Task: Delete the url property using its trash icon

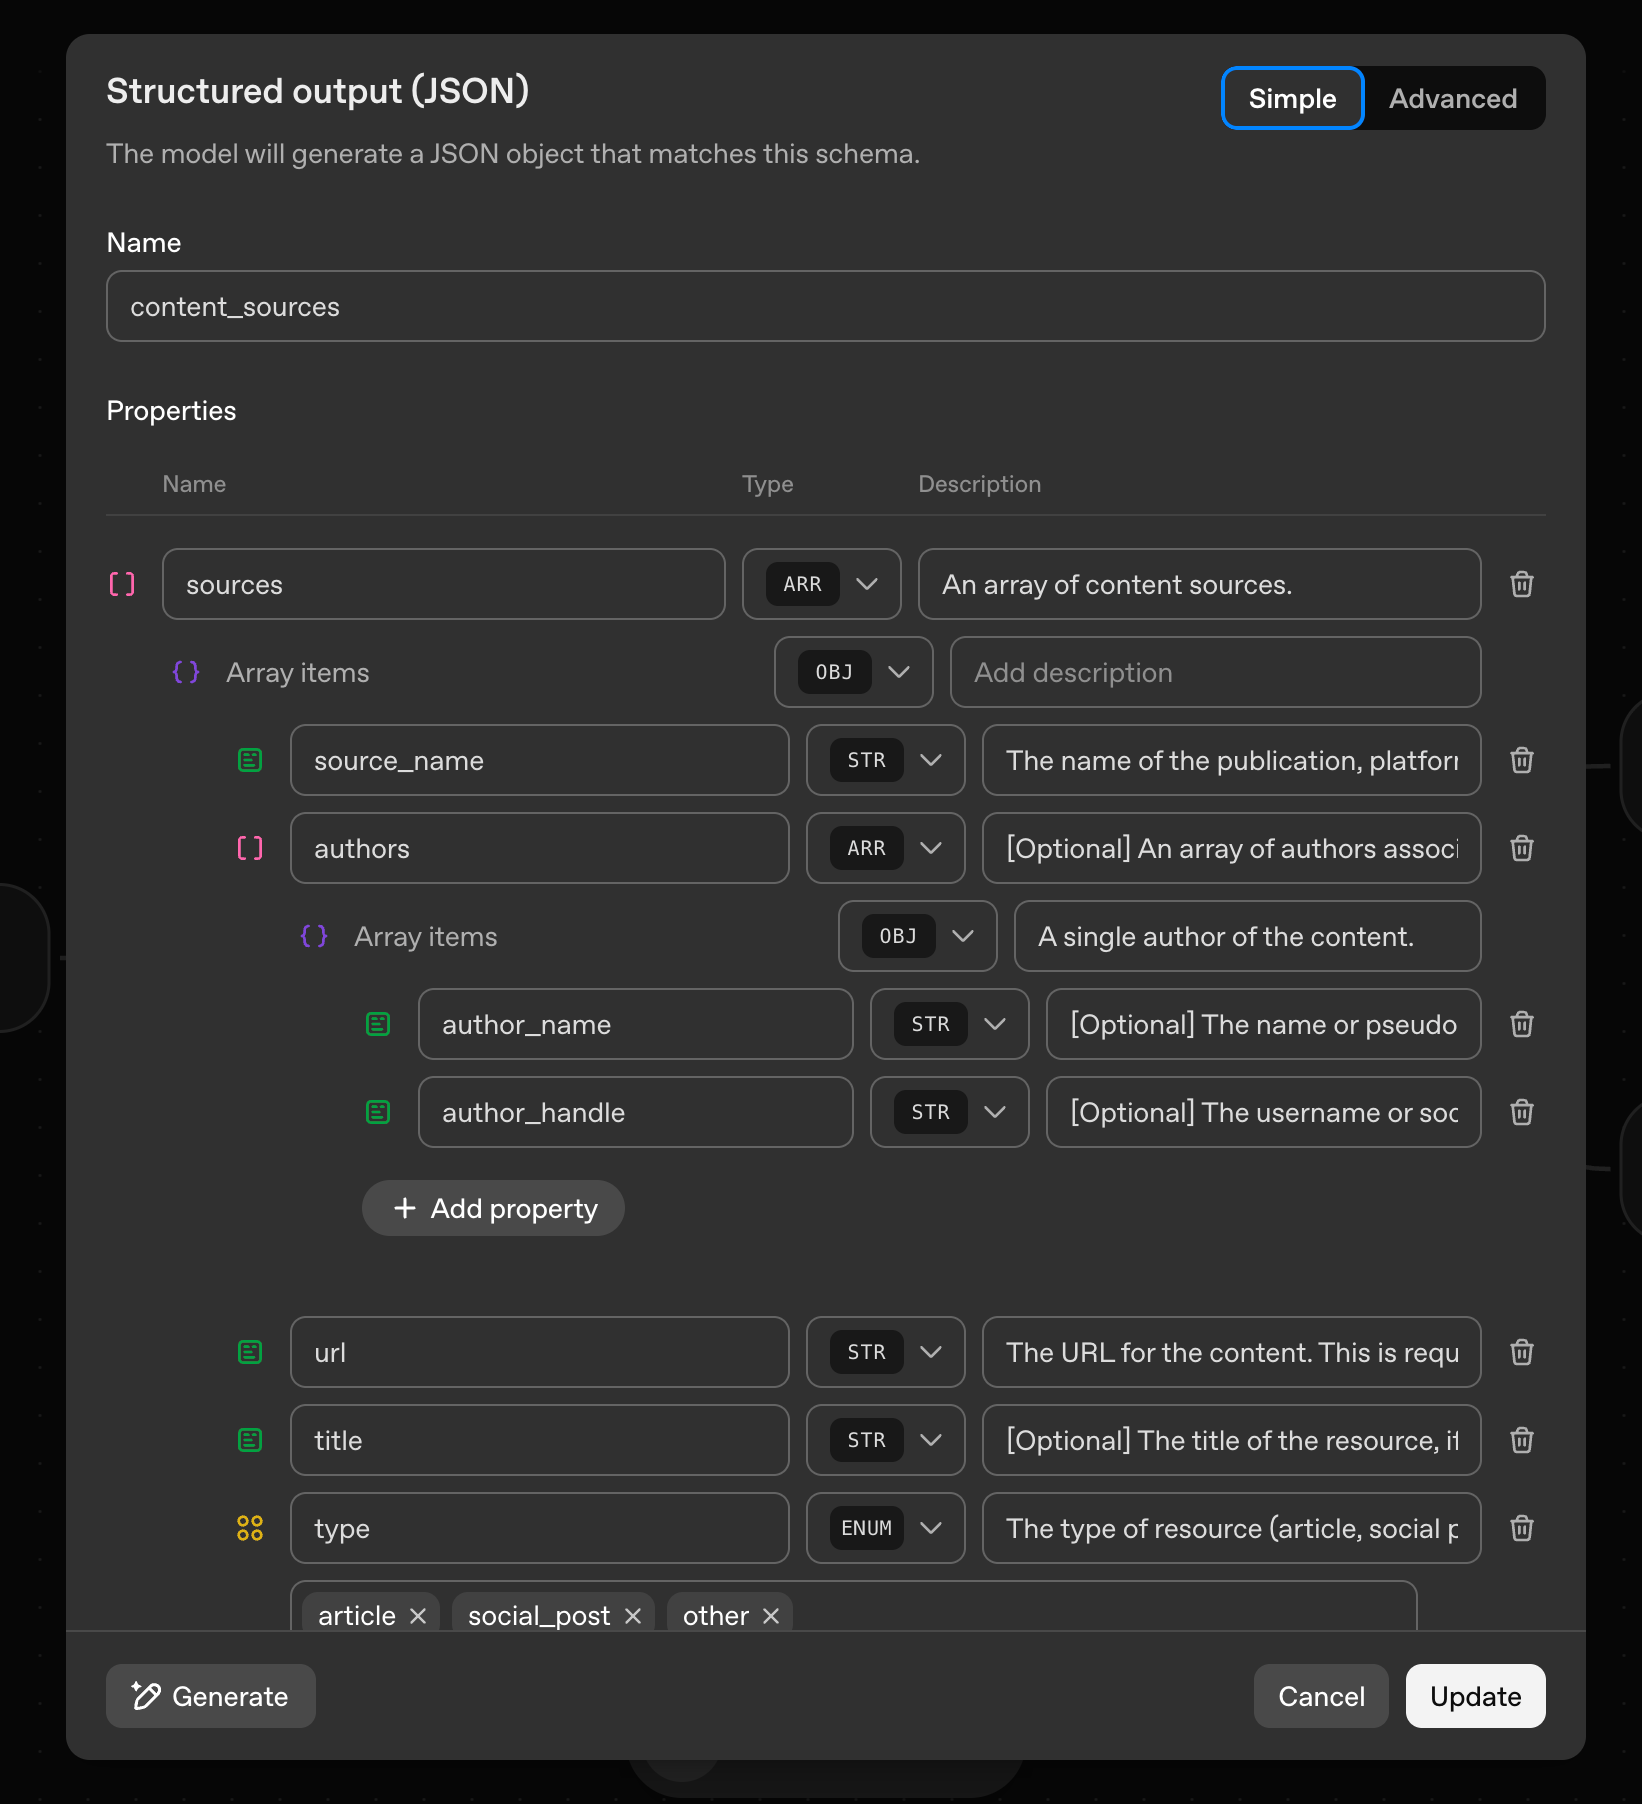Action: [x=1521, y=1352]
